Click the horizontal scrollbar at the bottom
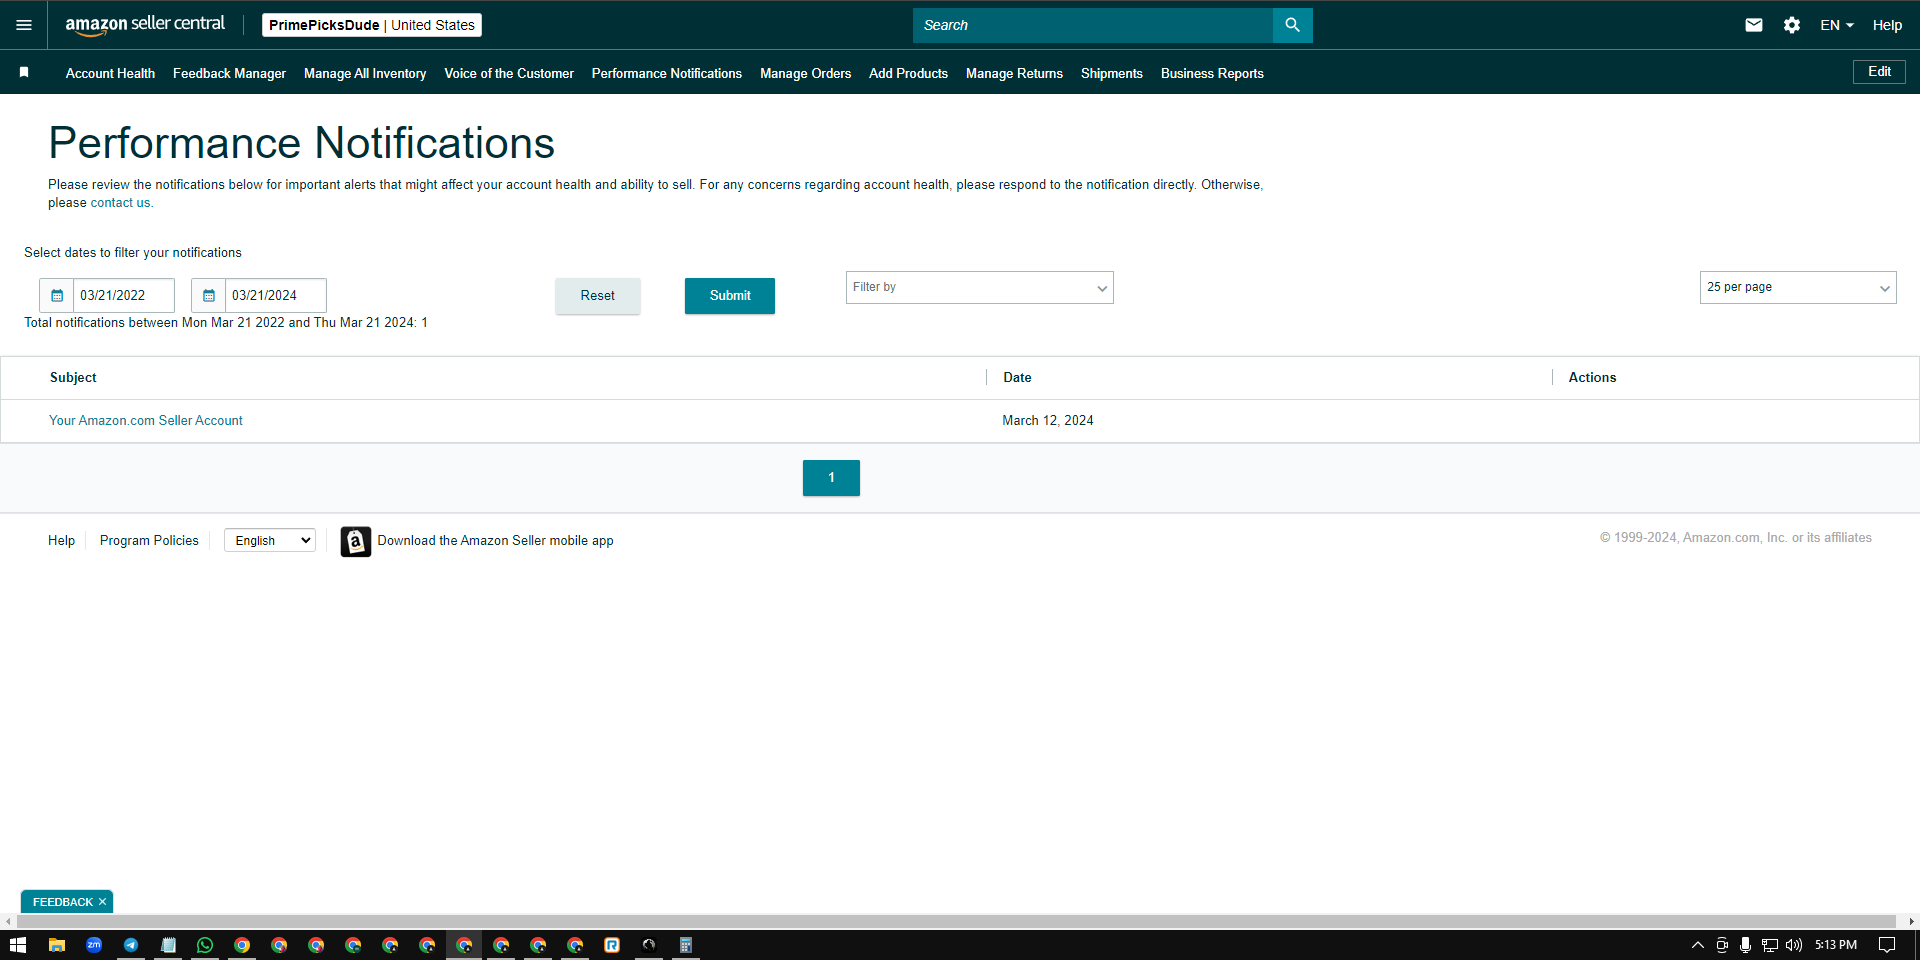This screenshot has width=1920, height=960. [955, 921]
